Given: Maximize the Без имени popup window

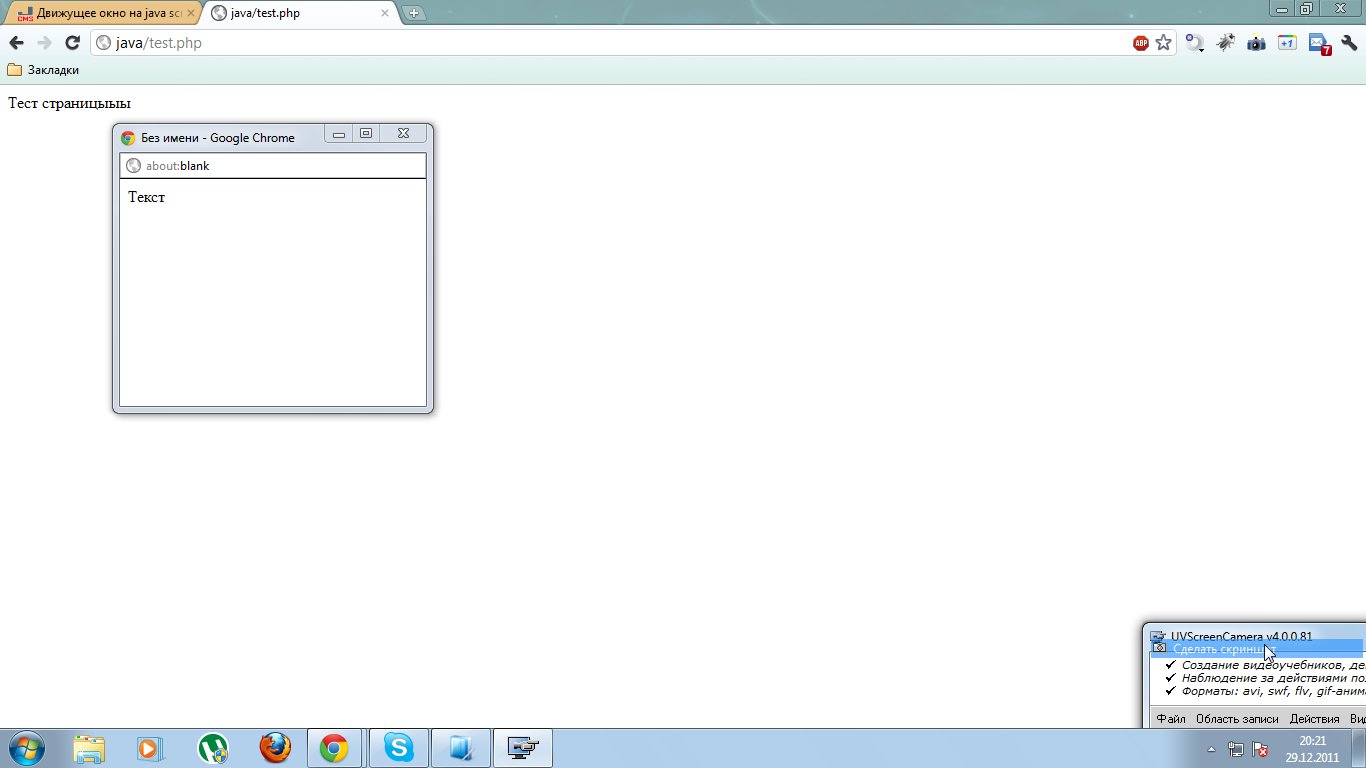Looking at the screenshot, I should [366, 134].
